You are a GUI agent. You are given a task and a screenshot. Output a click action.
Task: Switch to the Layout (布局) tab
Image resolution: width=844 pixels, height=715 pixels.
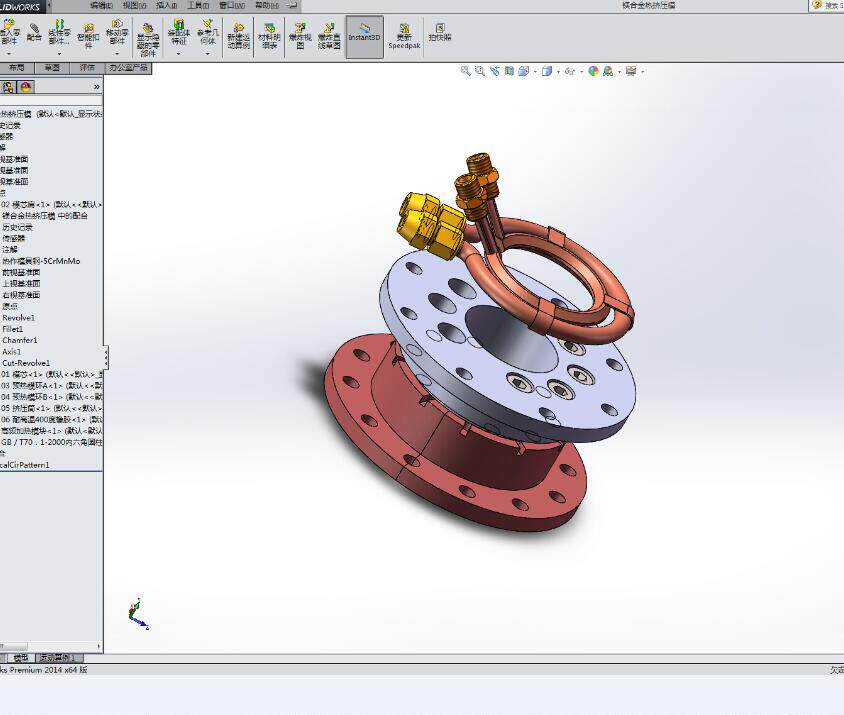[17, 68]
